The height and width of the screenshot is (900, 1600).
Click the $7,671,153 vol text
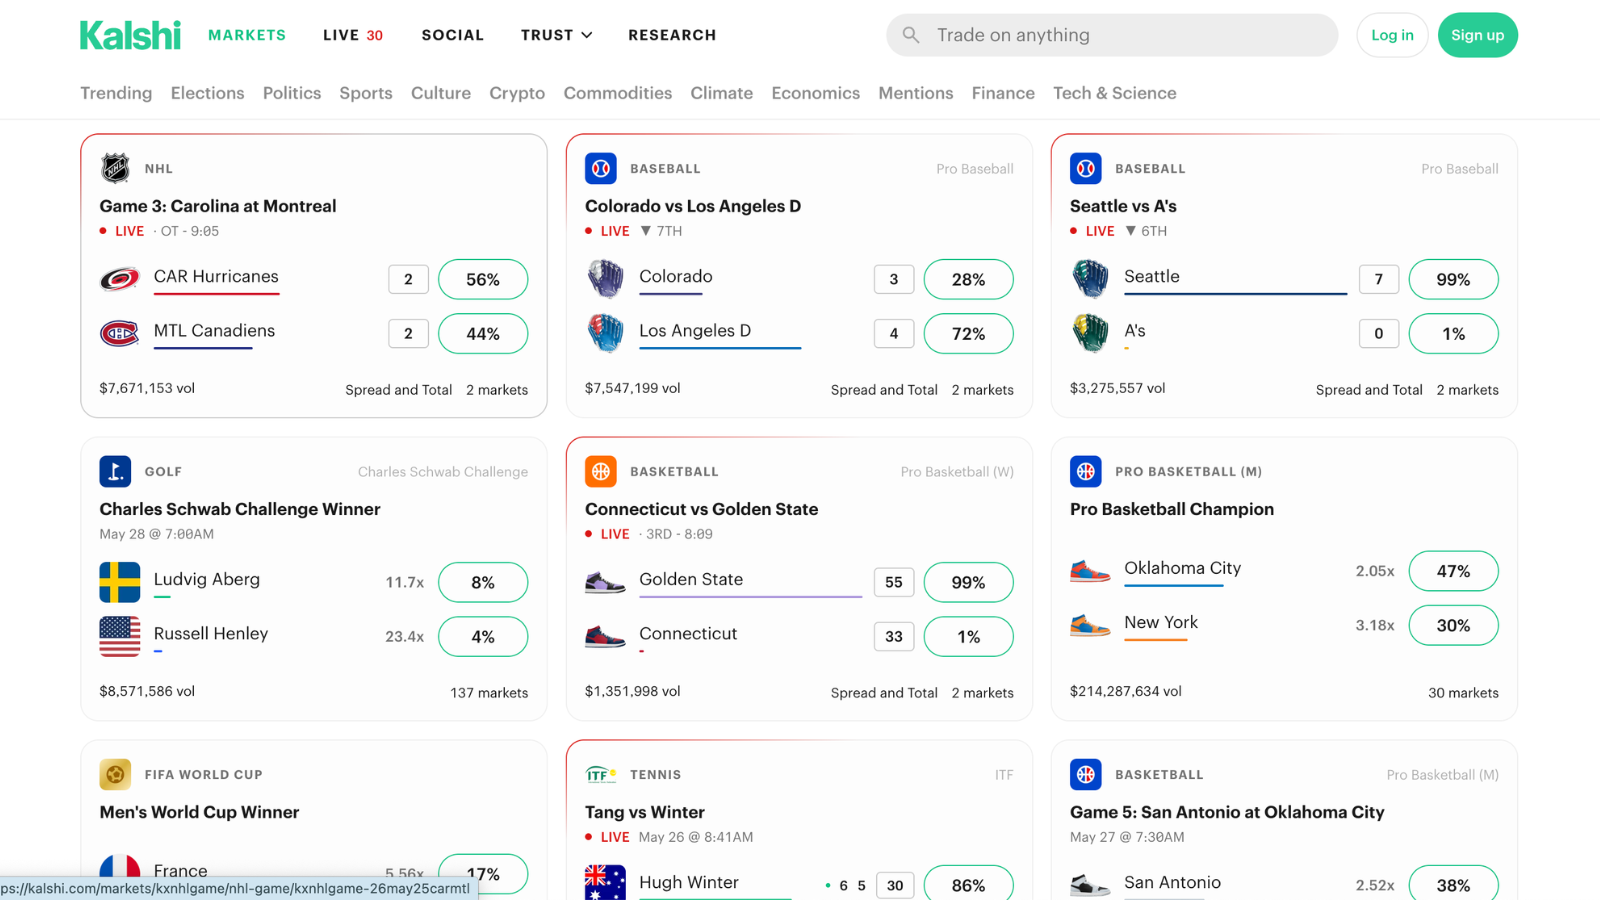point(147,388)
